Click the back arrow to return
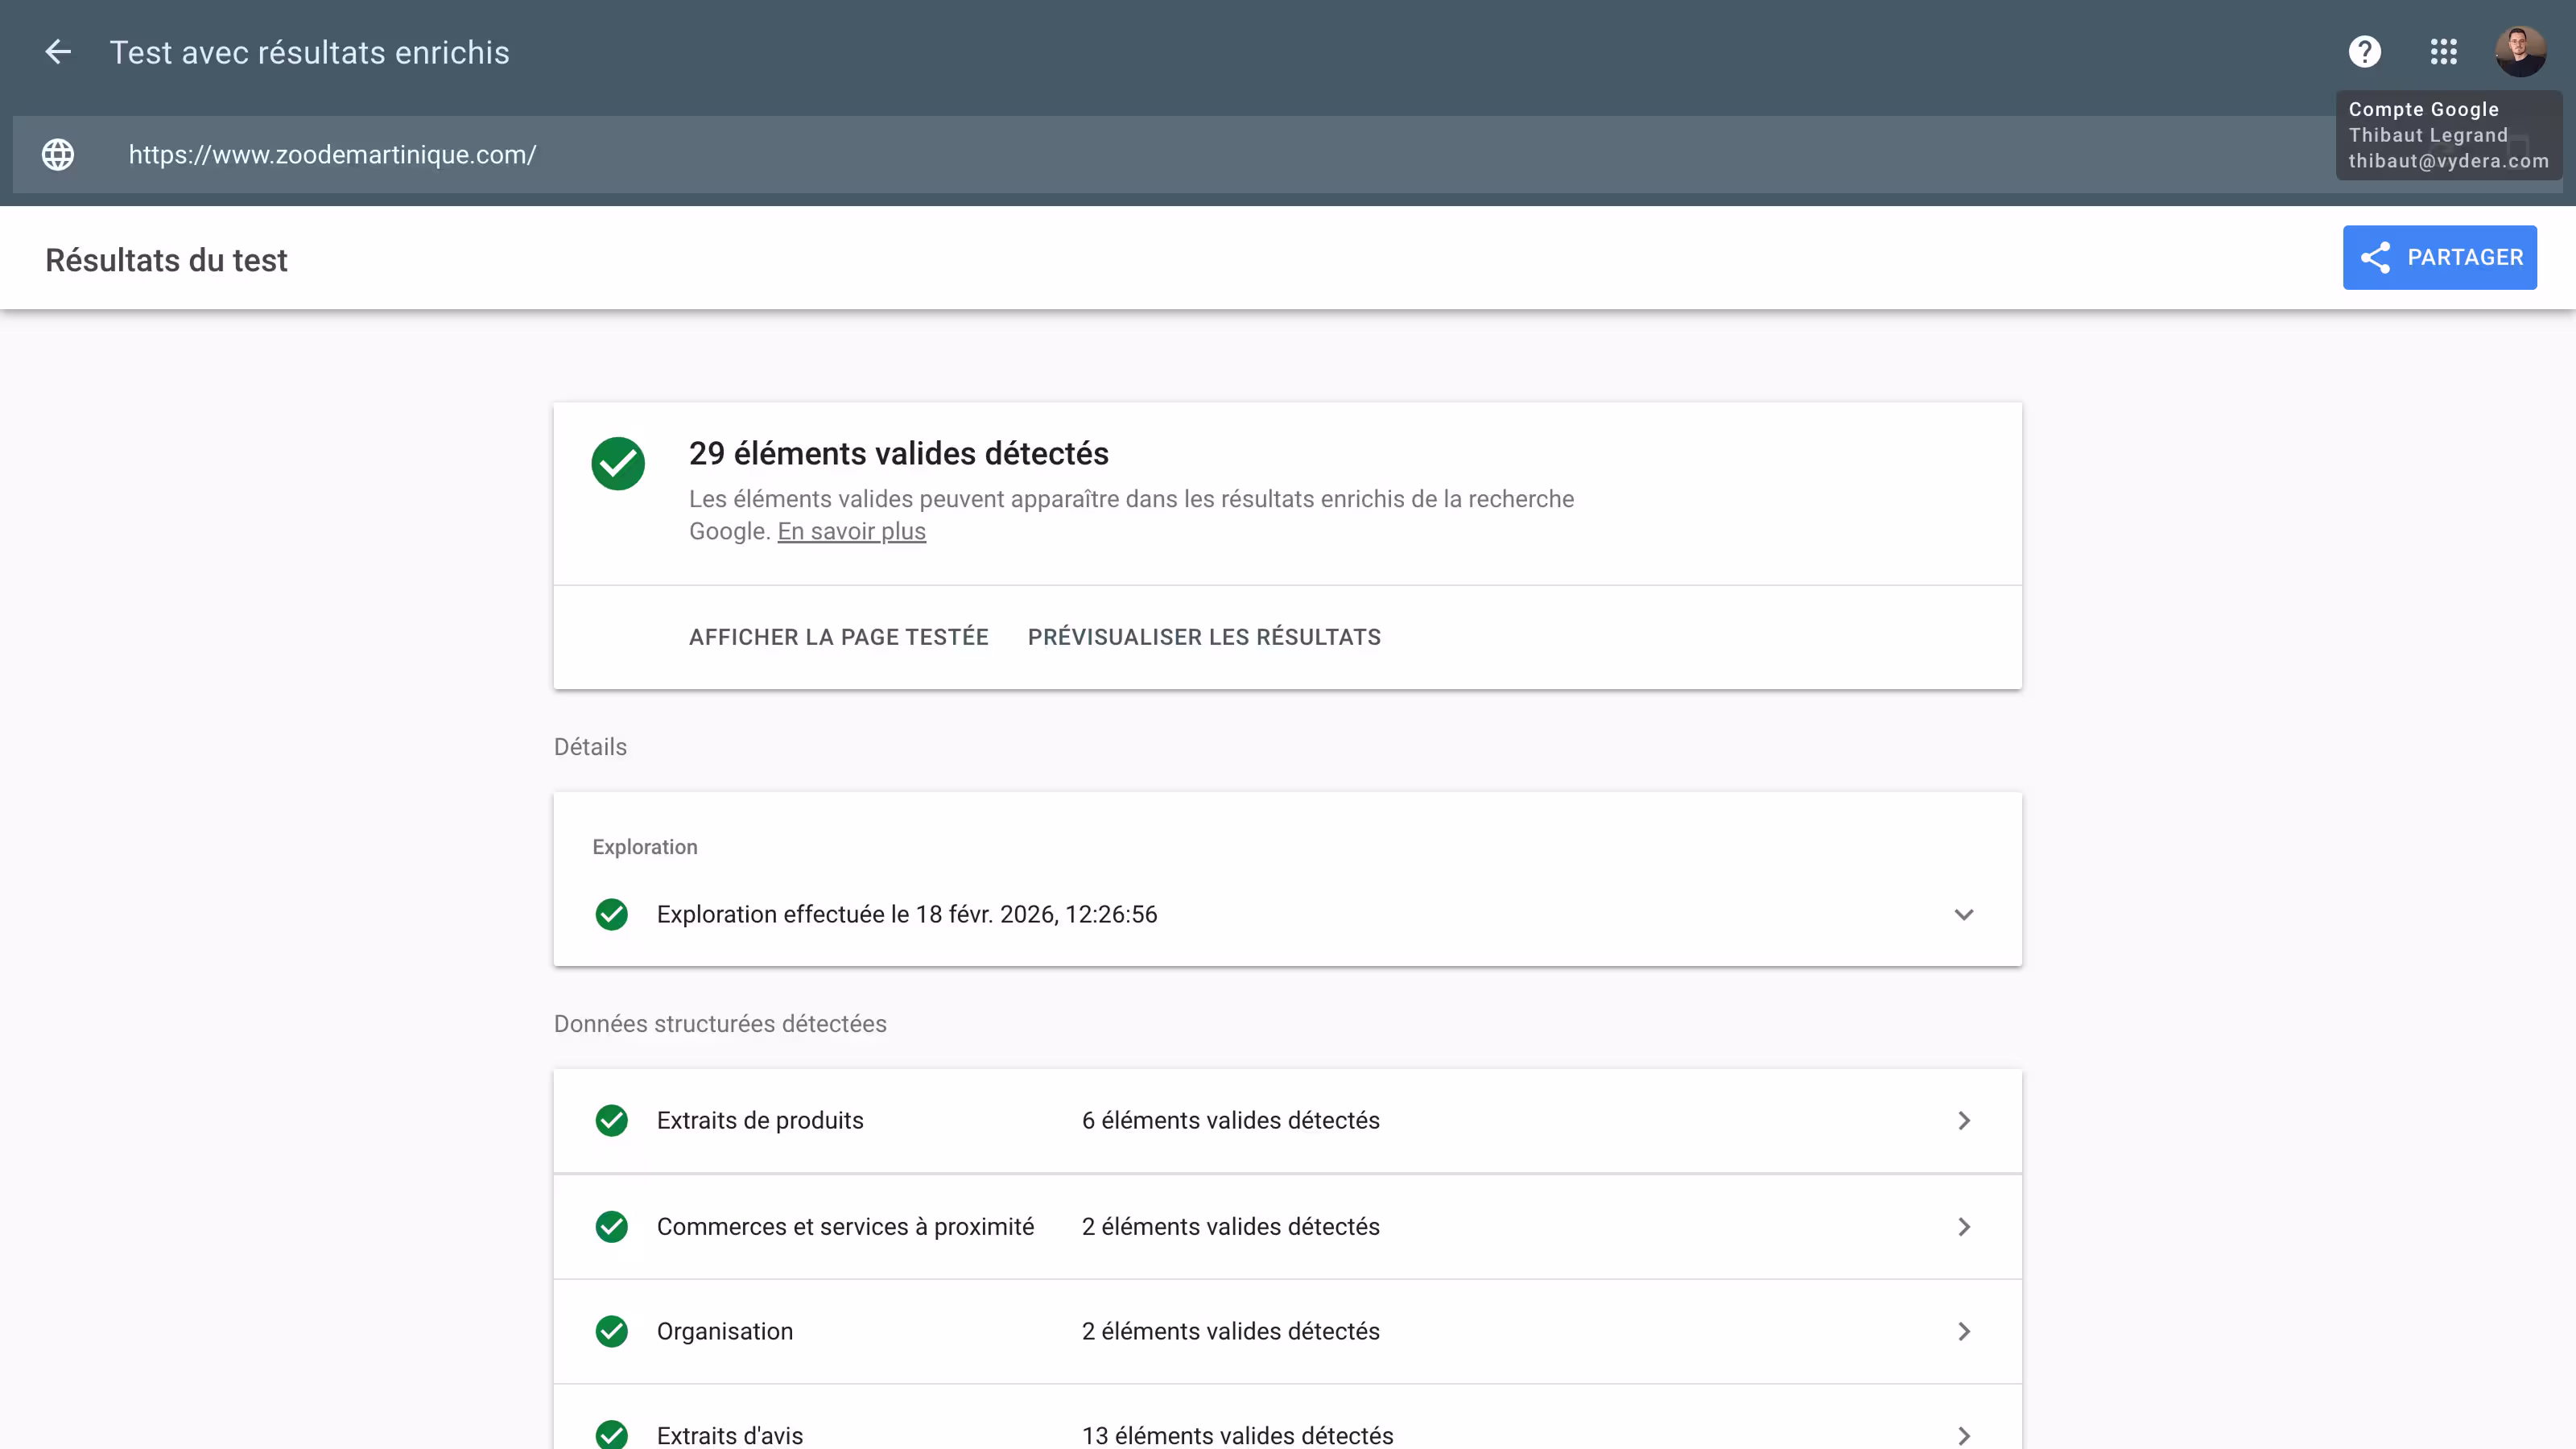This screenshot has height=1449, width=2576. tap(58, 52)
